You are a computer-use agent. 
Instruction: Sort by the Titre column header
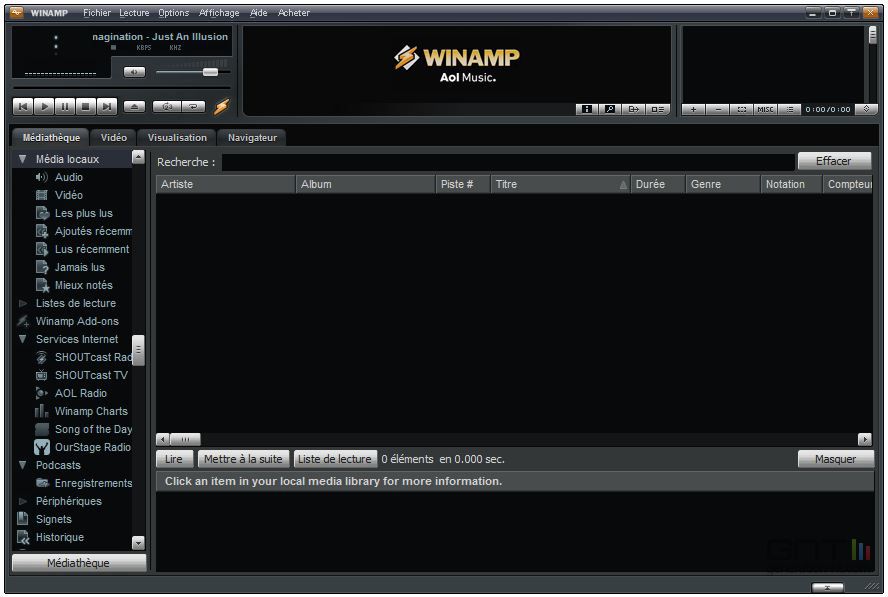click(561, 184)
